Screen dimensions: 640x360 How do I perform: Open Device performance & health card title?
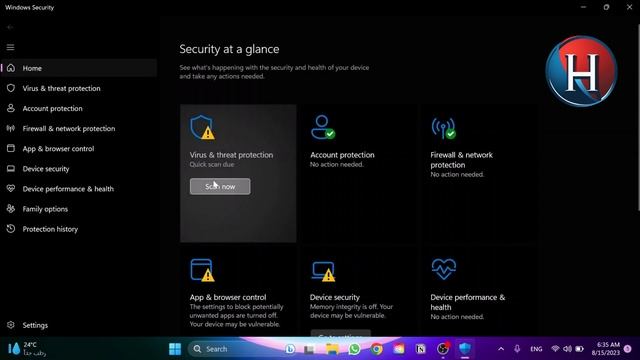[468, 302]
